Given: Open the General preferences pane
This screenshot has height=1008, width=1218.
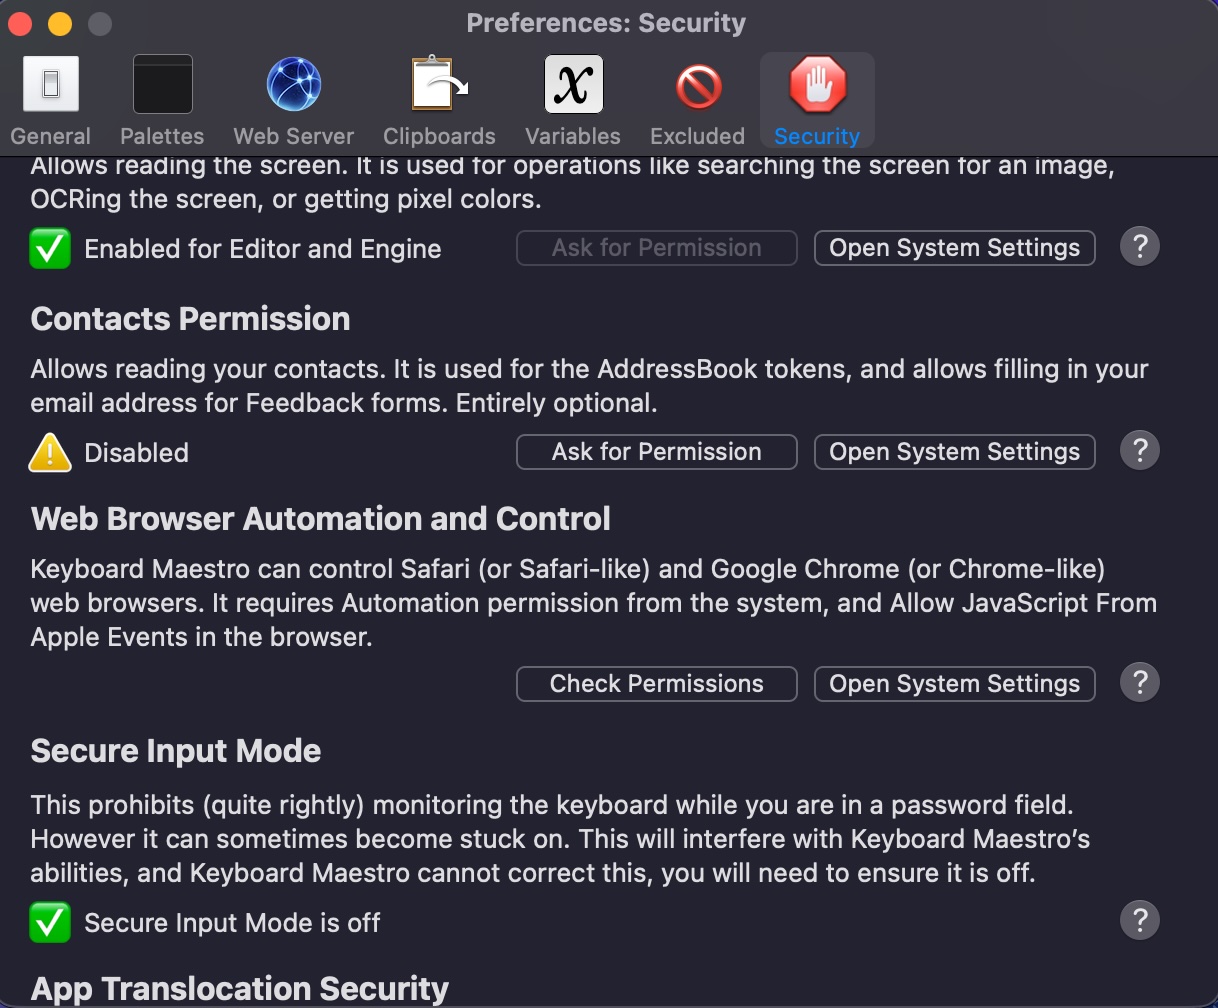Looking at the screenshot, I should tap(50, 100).
